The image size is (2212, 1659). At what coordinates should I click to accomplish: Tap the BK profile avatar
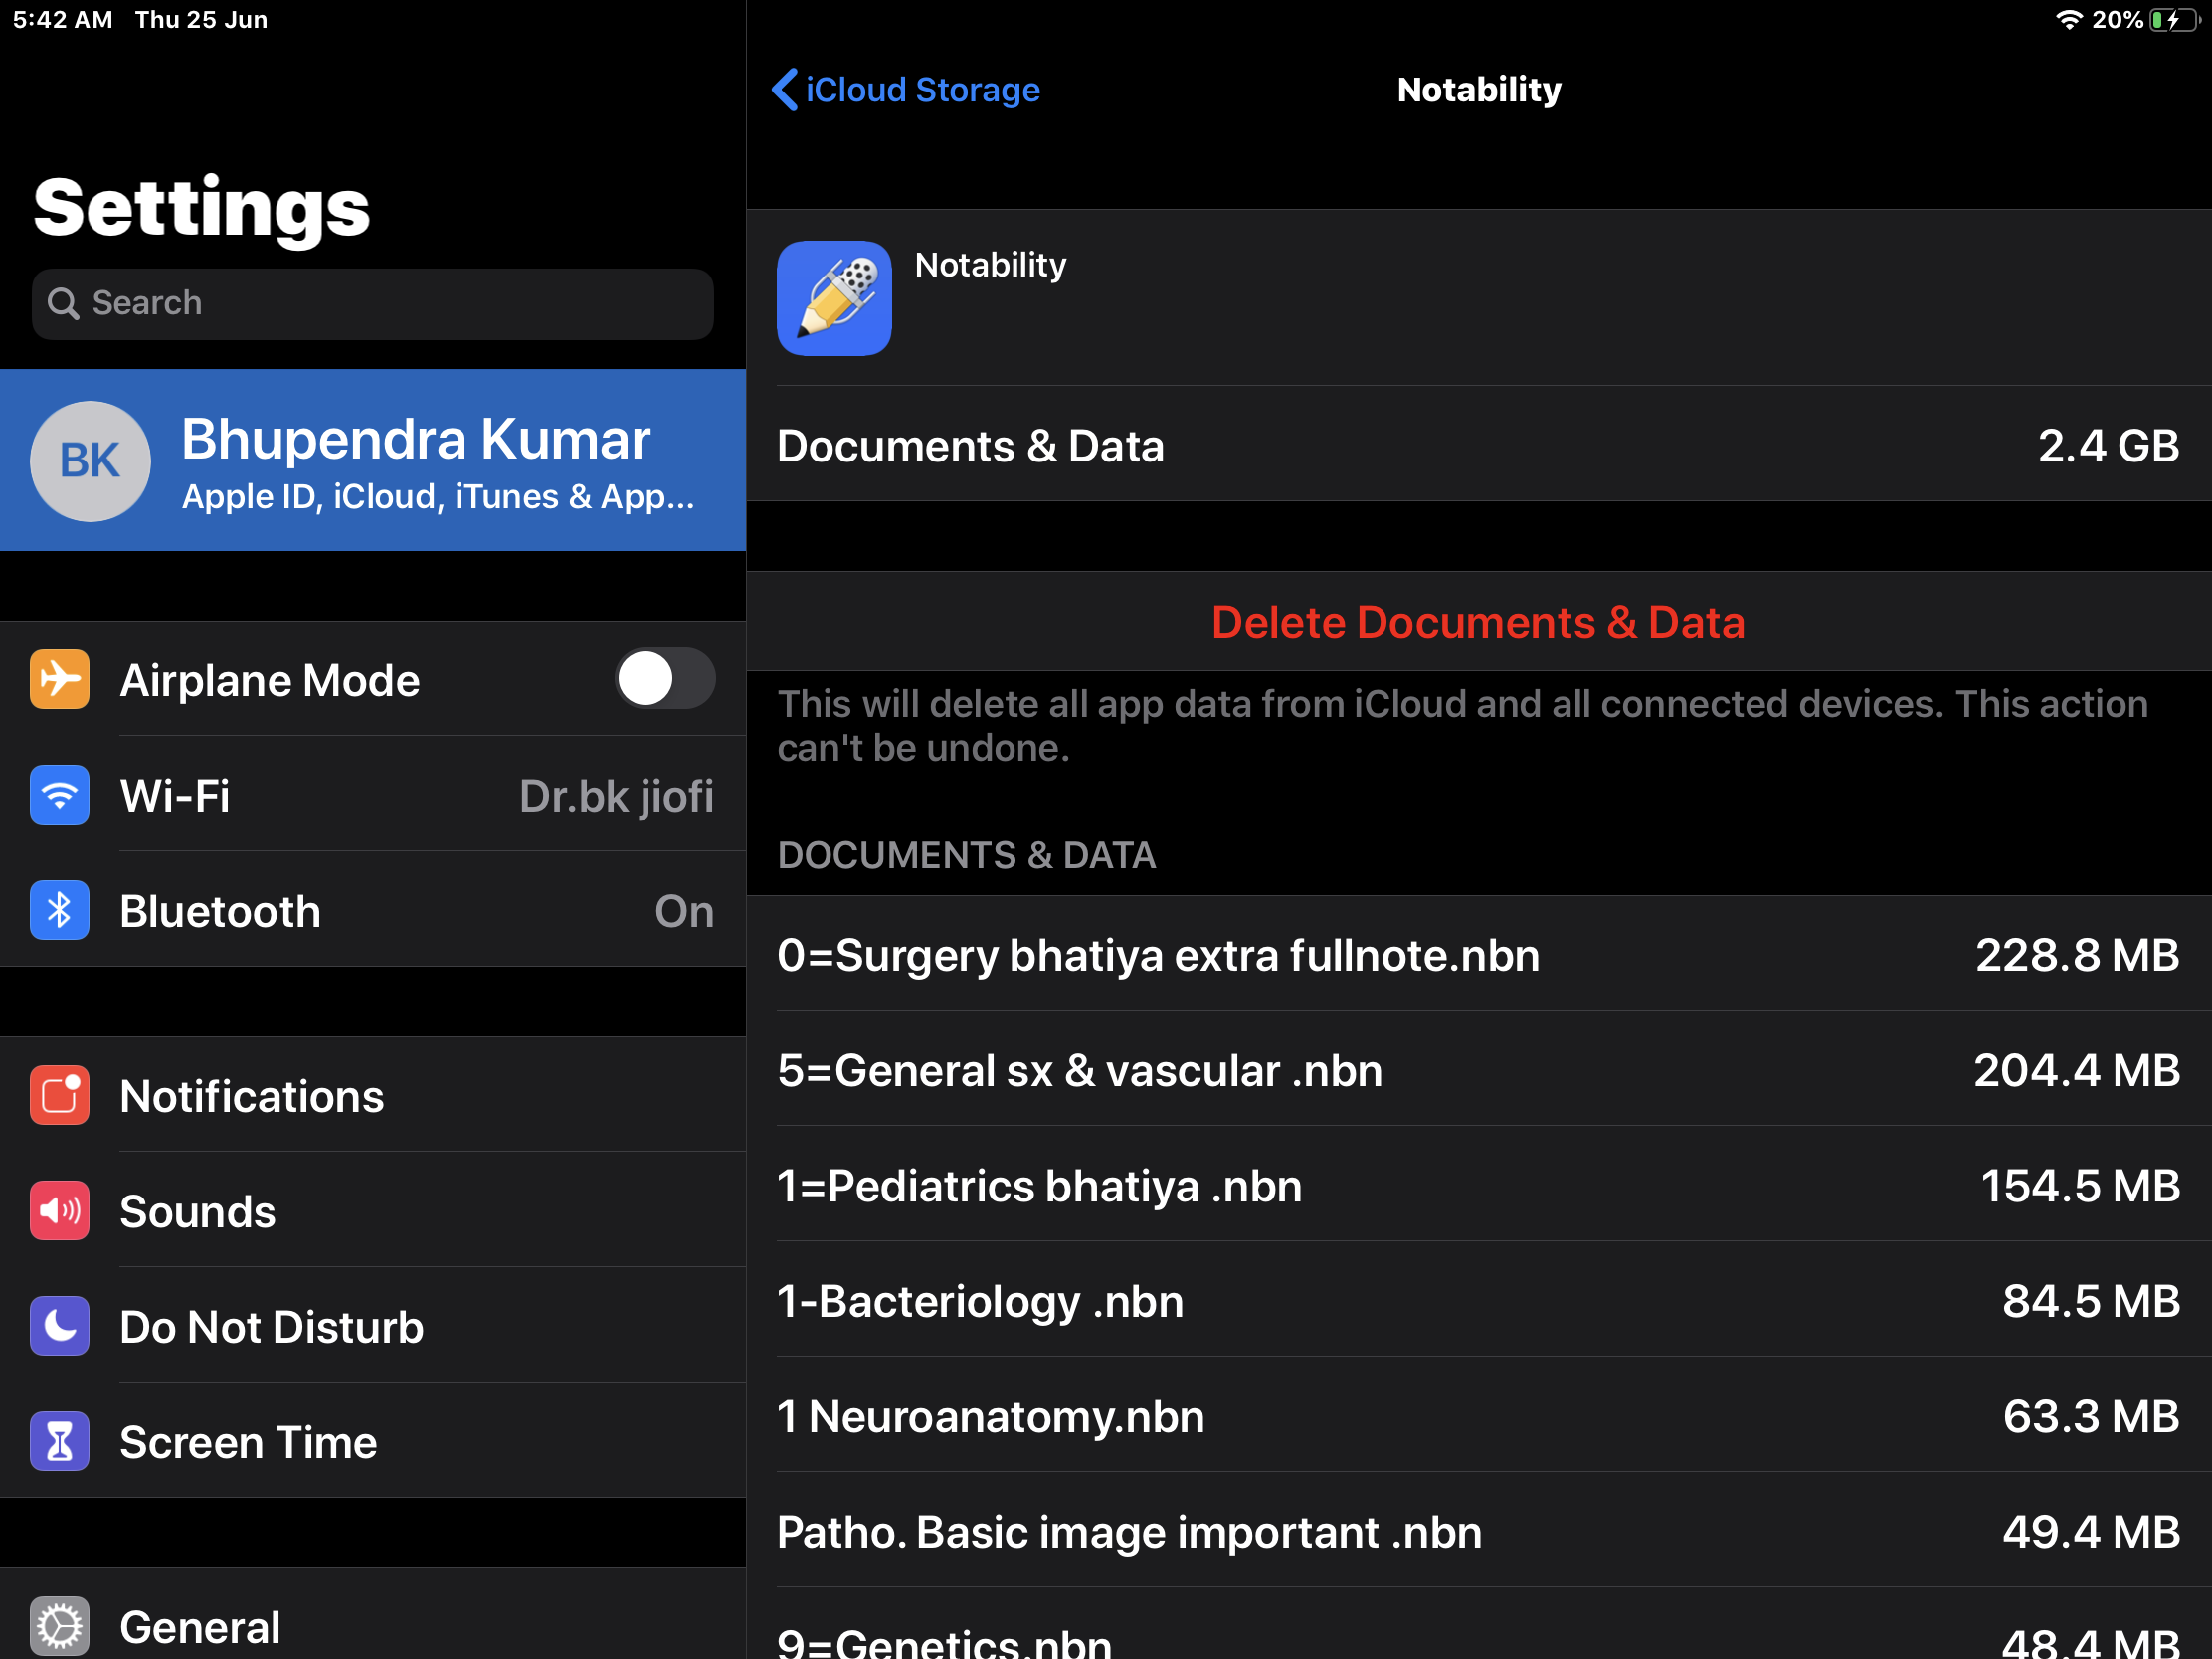tap(90, 461)
